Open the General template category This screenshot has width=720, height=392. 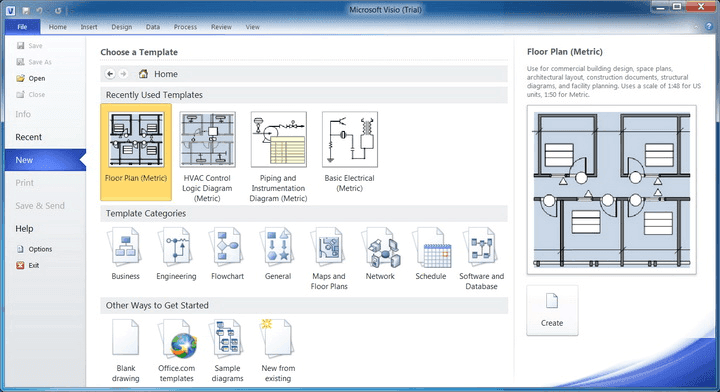pos(278,254)
